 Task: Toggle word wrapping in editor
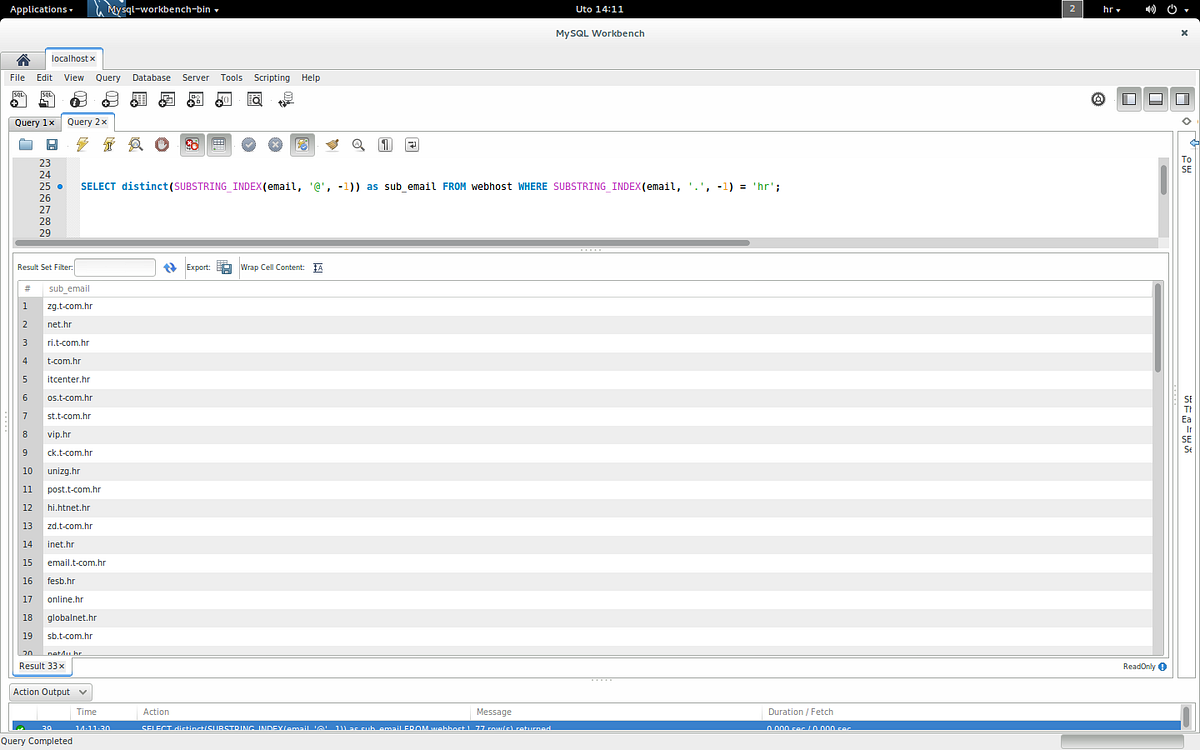(x=412, y=145)
